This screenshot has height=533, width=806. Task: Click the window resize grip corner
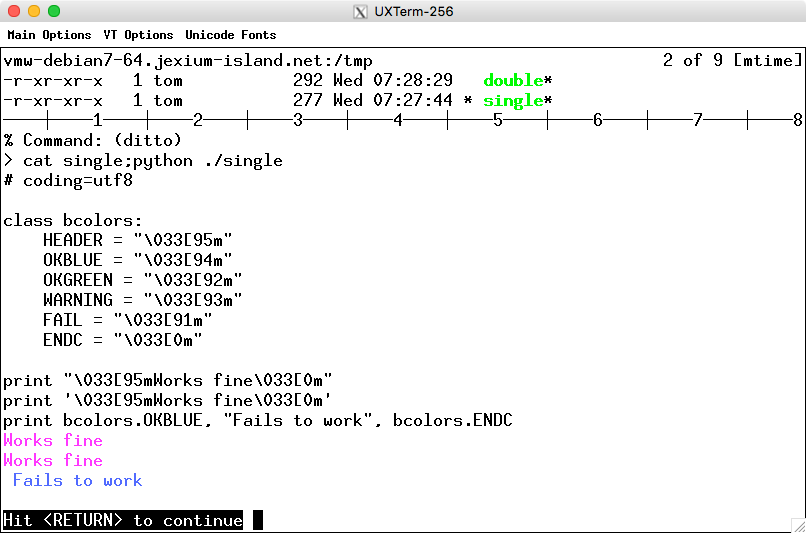(798, 525)
